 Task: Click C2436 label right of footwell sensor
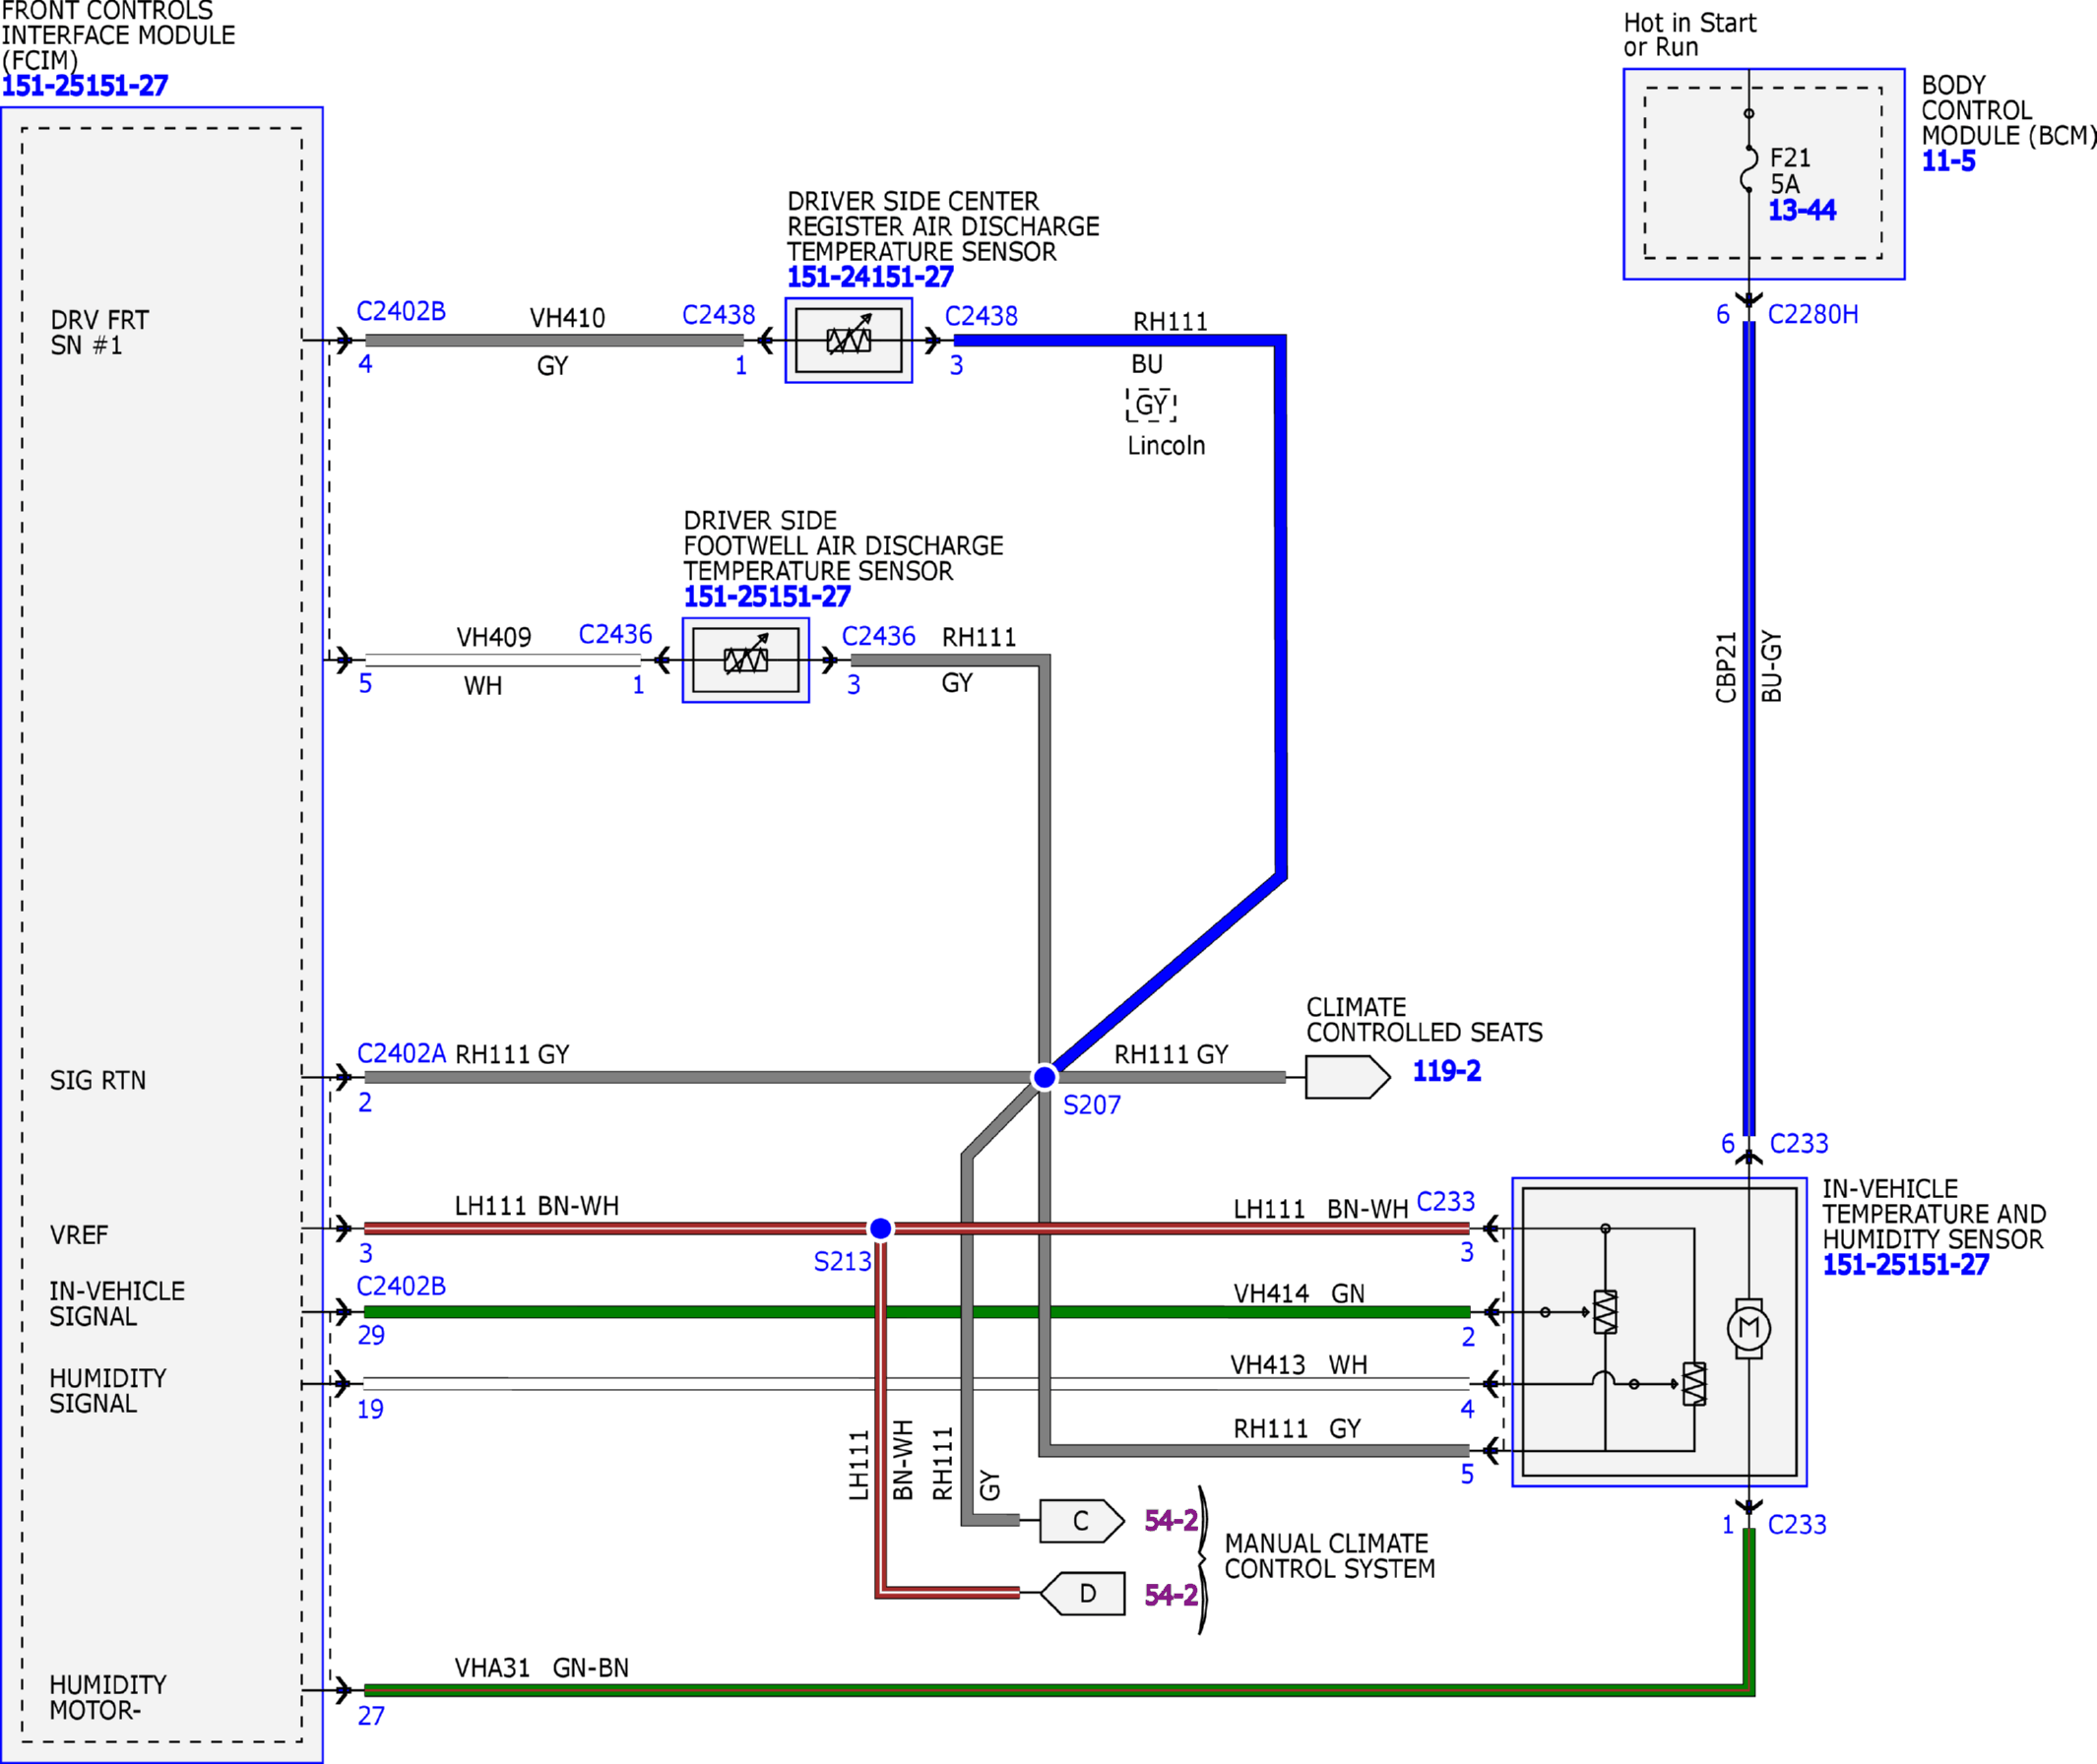(878, 636)
